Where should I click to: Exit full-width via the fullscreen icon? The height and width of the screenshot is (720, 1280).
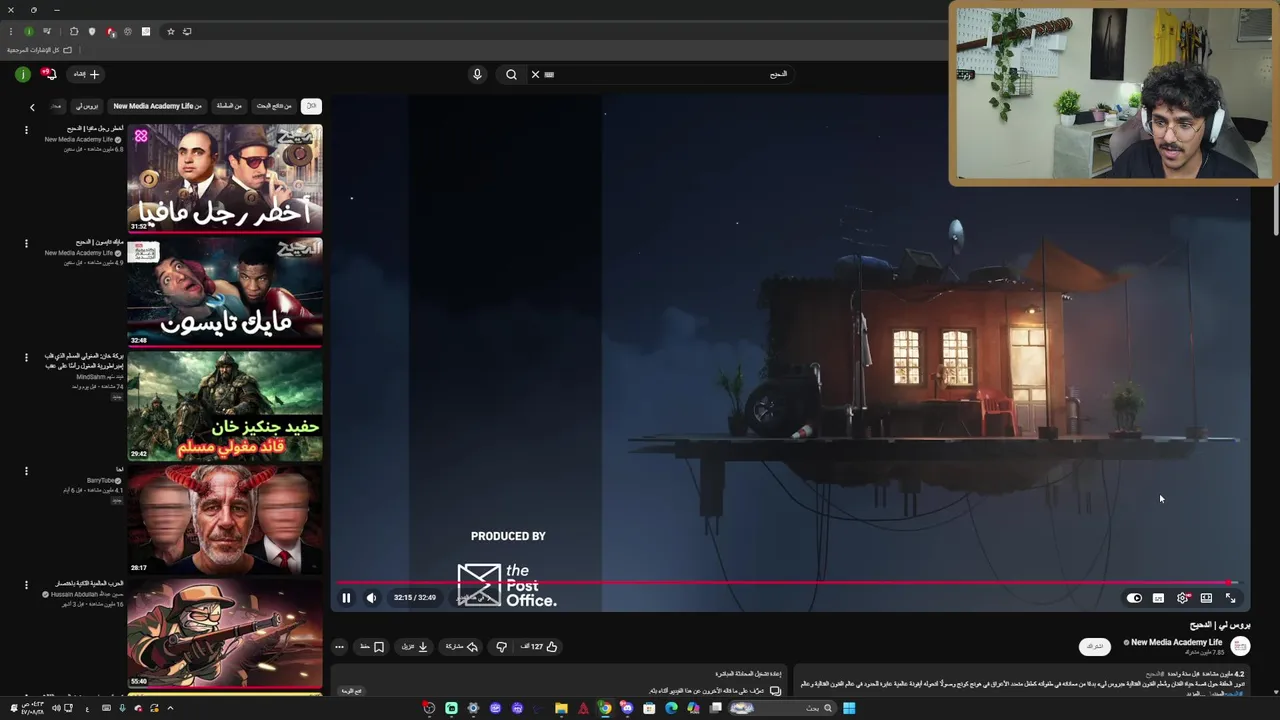click(1230, 598)
